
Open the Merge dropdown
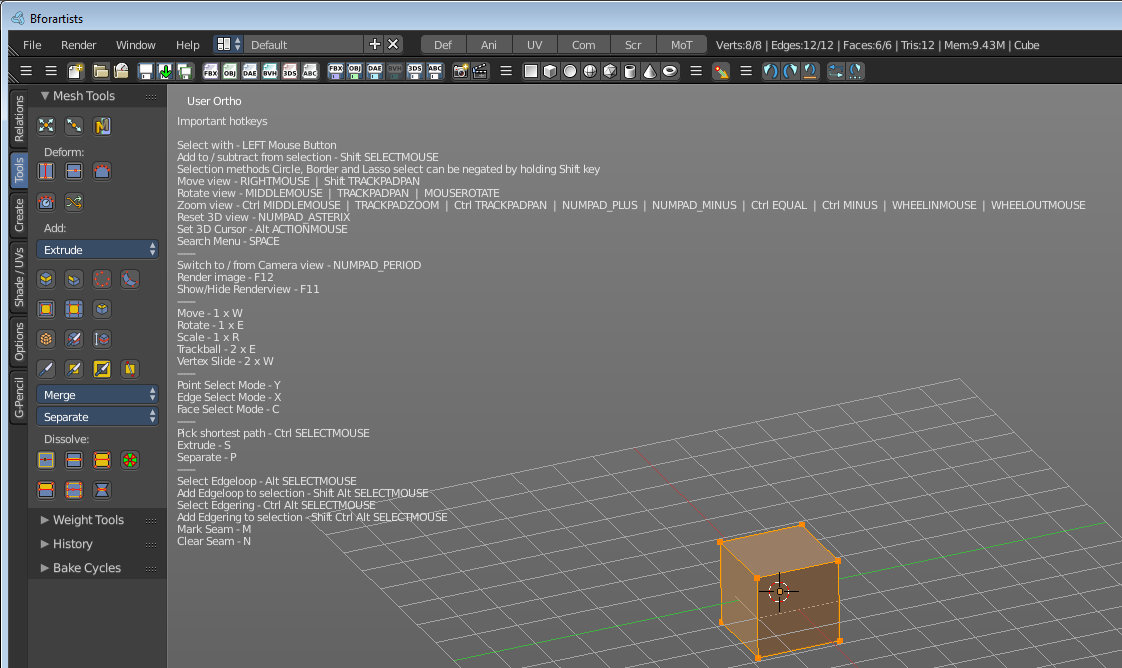(x=97, y=395)
